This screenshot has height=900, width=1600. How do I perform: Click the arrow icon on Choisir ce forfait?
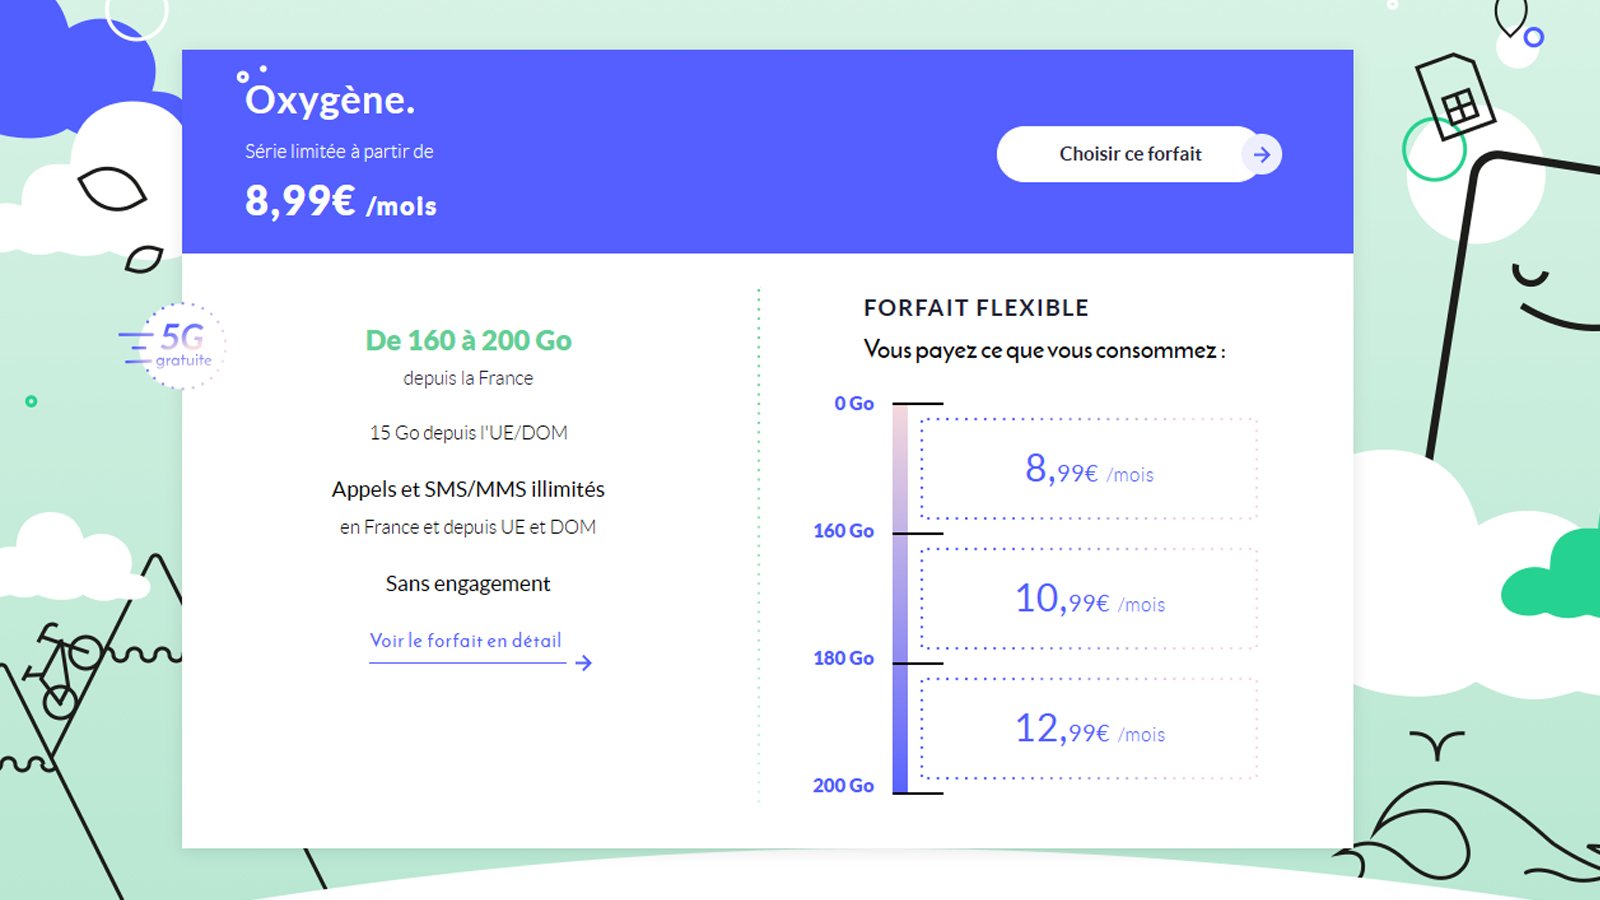click(x=1263, y=154)
